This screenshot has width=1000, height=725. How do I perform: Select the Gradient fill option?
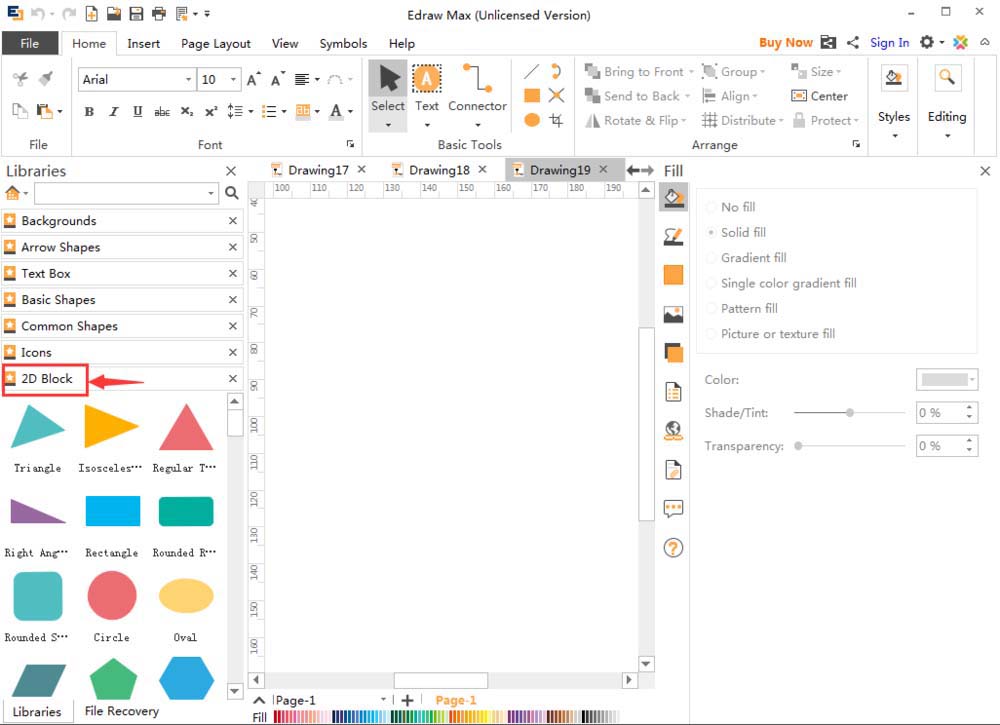[x=746, y=258]
